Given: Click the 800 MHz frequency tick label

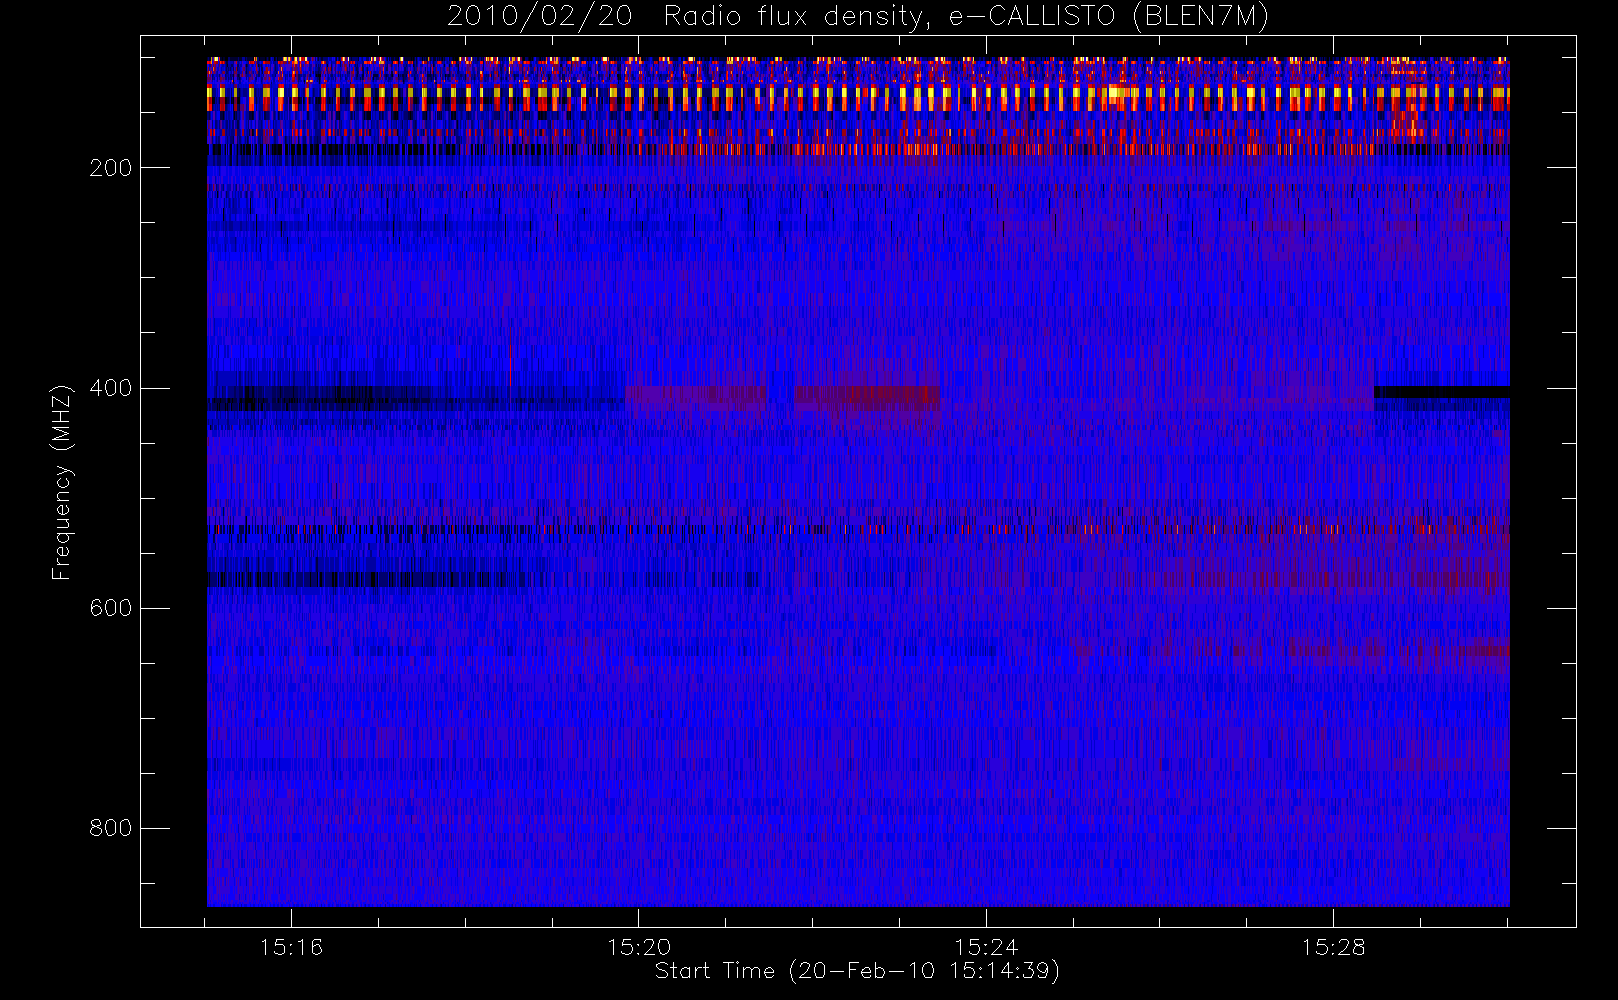Looking at the screenshot, I should [111, 828].
